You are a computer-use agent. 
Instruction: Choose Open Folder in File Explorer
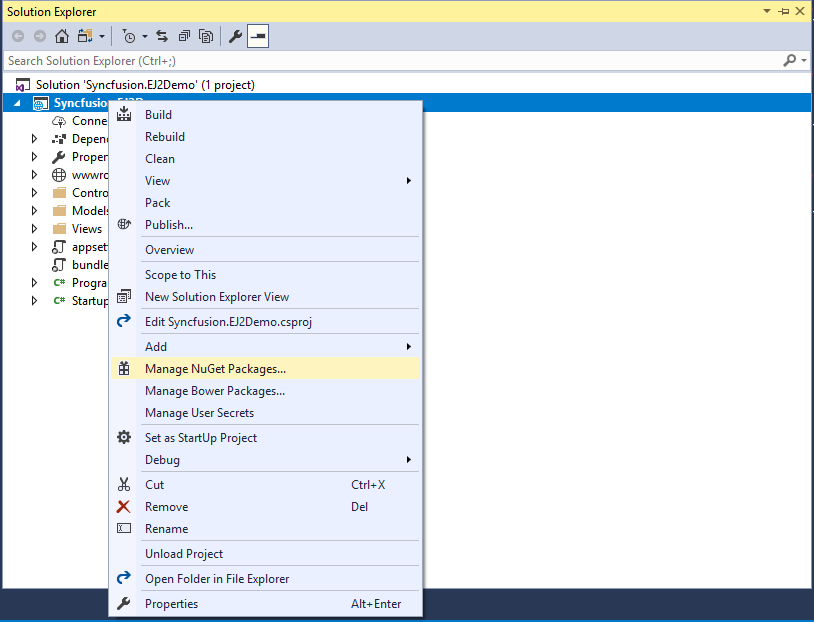coord(216,578)
